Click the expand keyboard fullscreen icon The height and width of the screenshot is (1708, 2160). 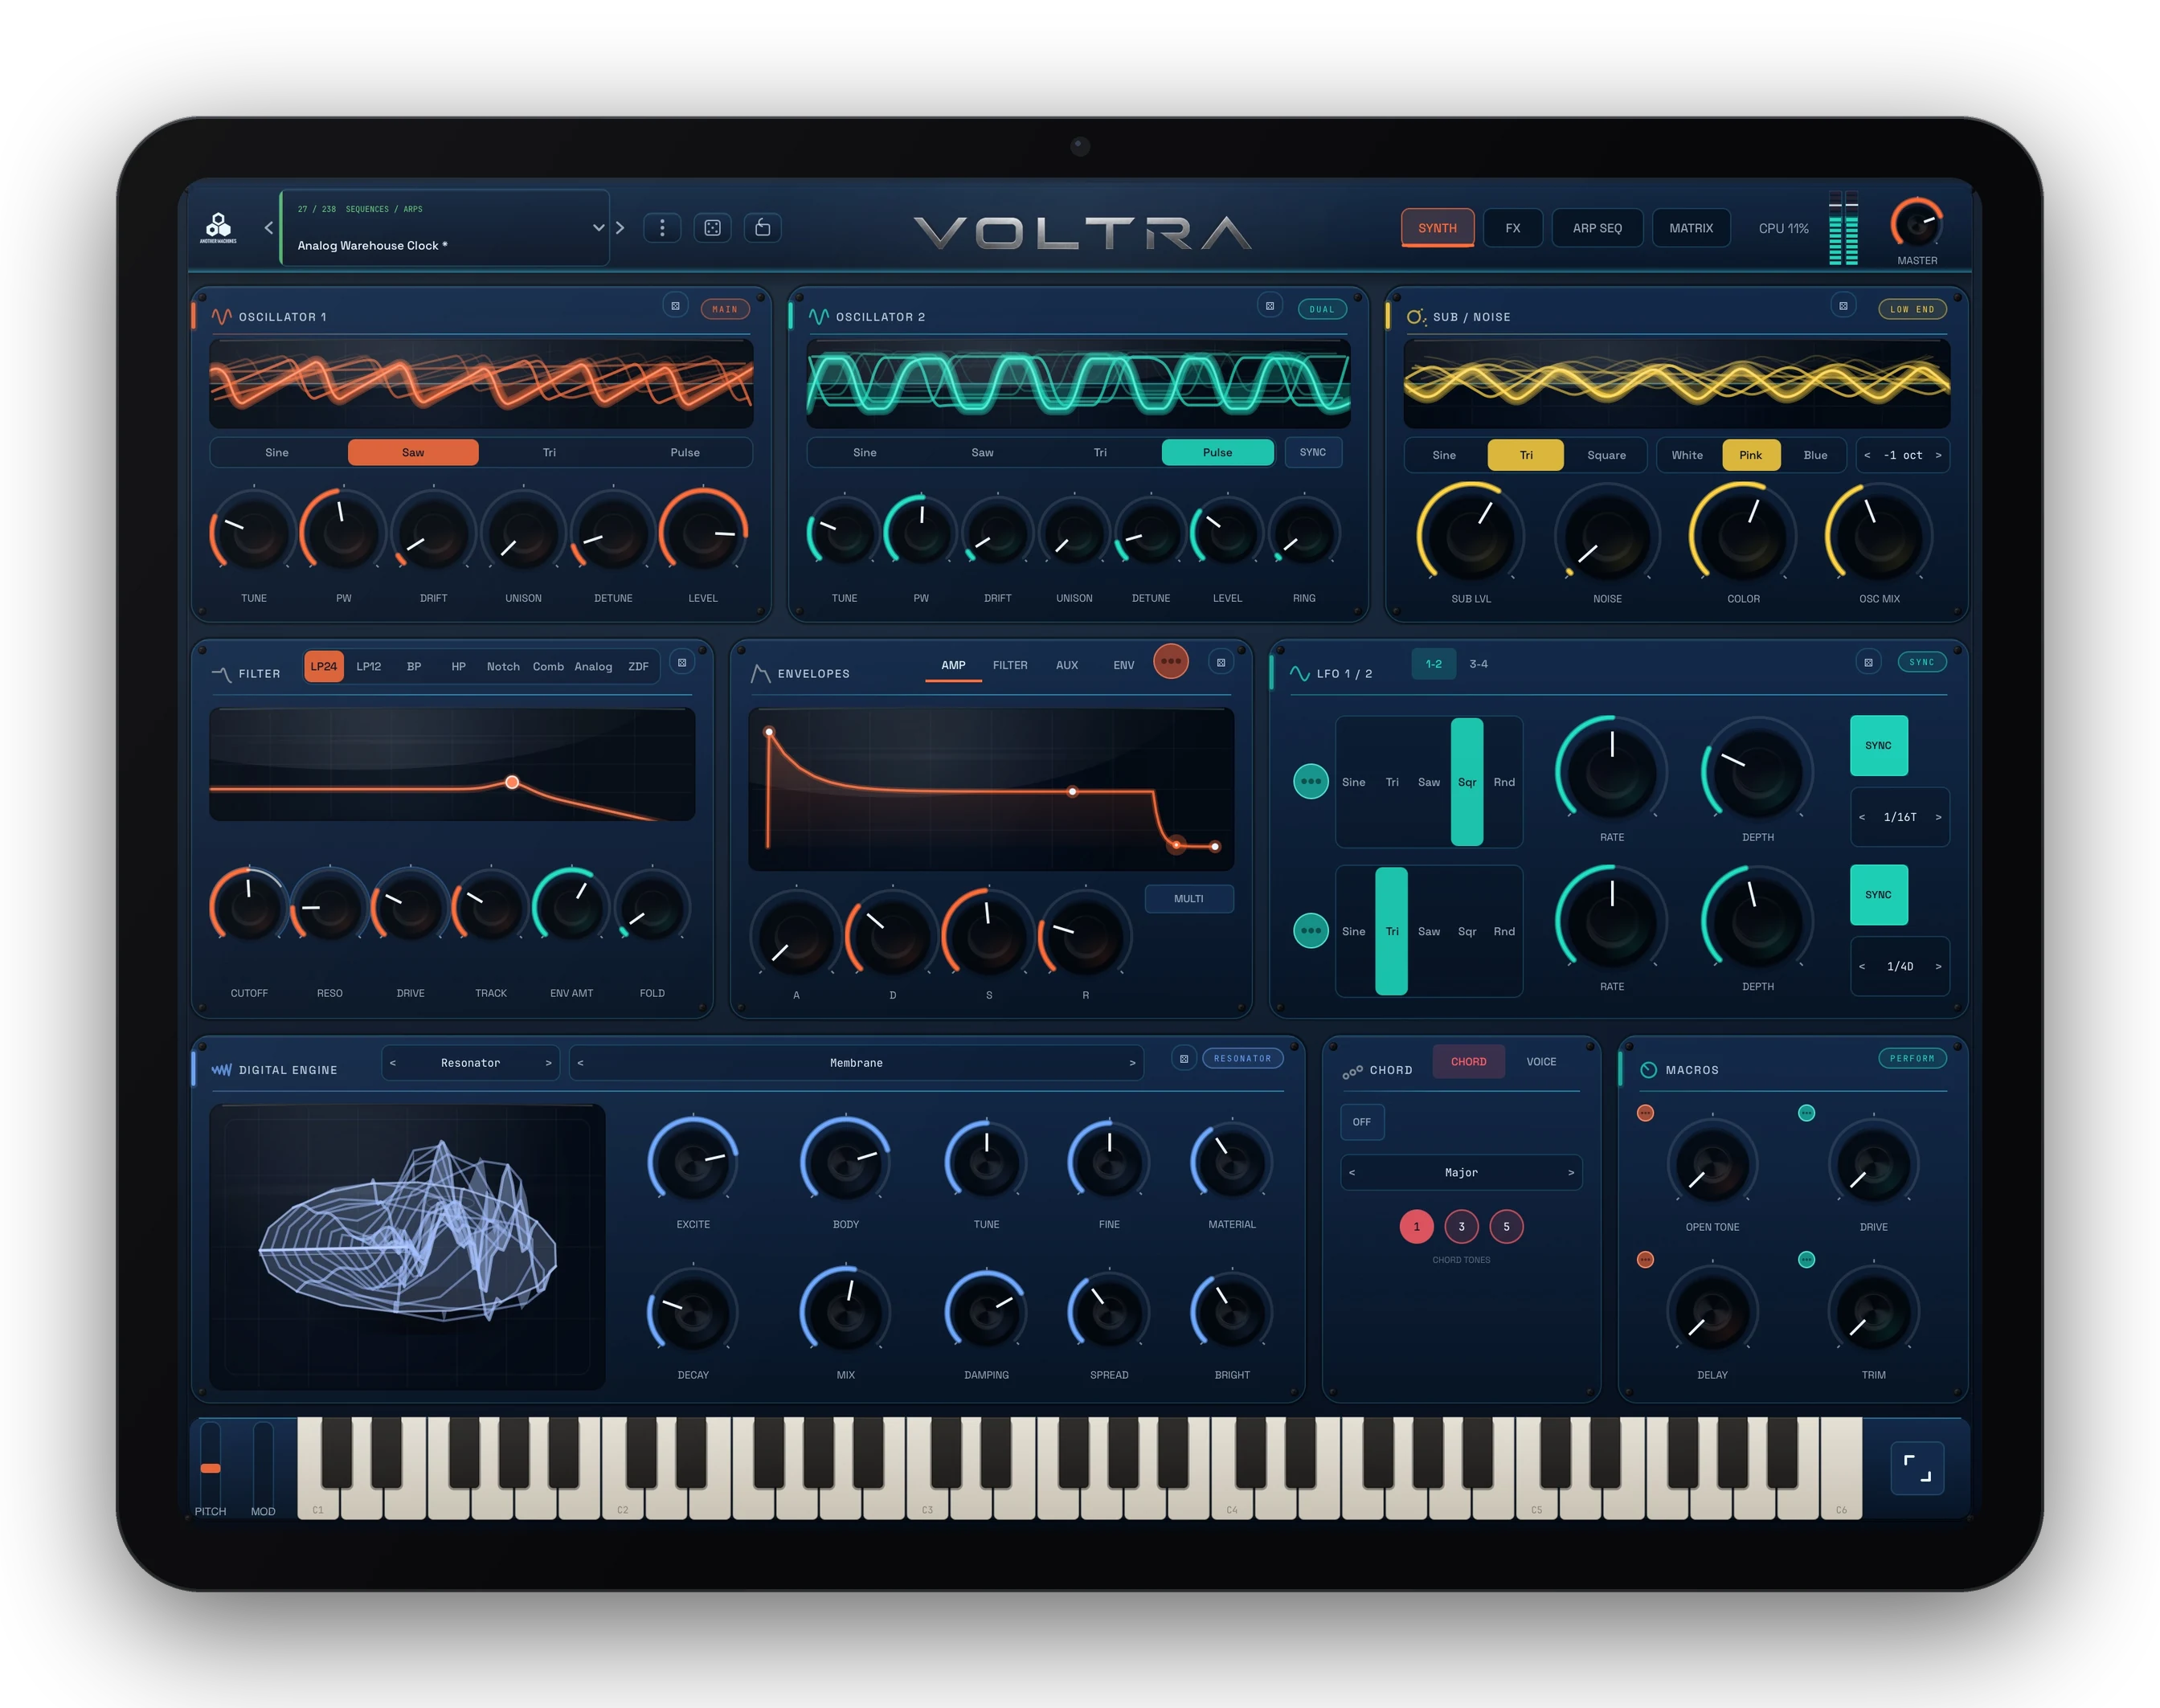point(1917,1468)
